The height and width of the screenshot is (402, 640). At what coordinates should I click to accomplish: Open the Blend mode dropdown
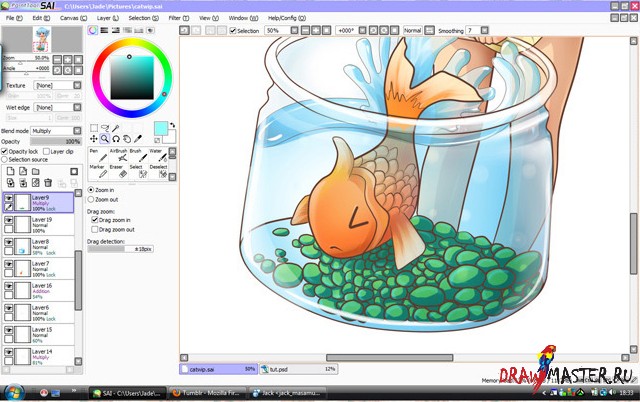pos(77,131)
